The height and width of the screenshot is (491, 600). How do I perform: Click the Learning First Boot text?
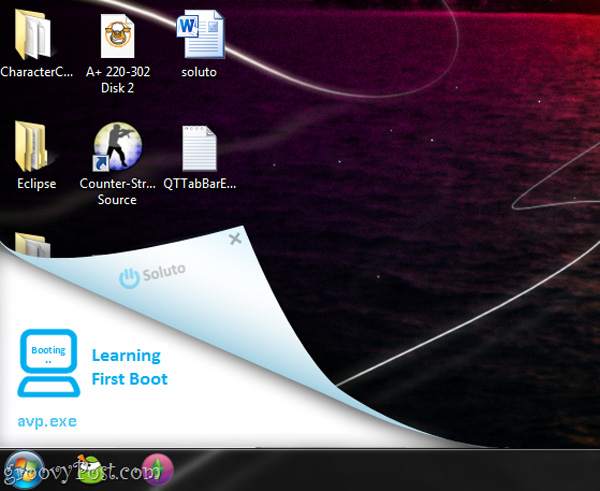[x=129, y=367]
